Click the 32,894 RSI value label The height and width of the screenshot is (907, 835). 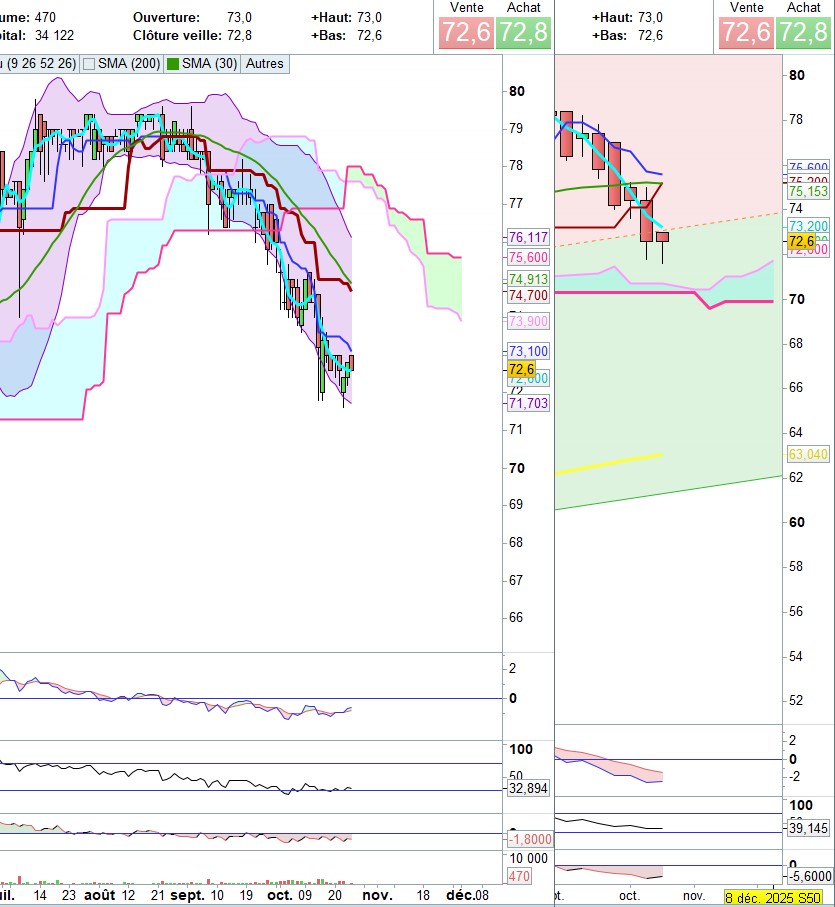coord(528,788)
